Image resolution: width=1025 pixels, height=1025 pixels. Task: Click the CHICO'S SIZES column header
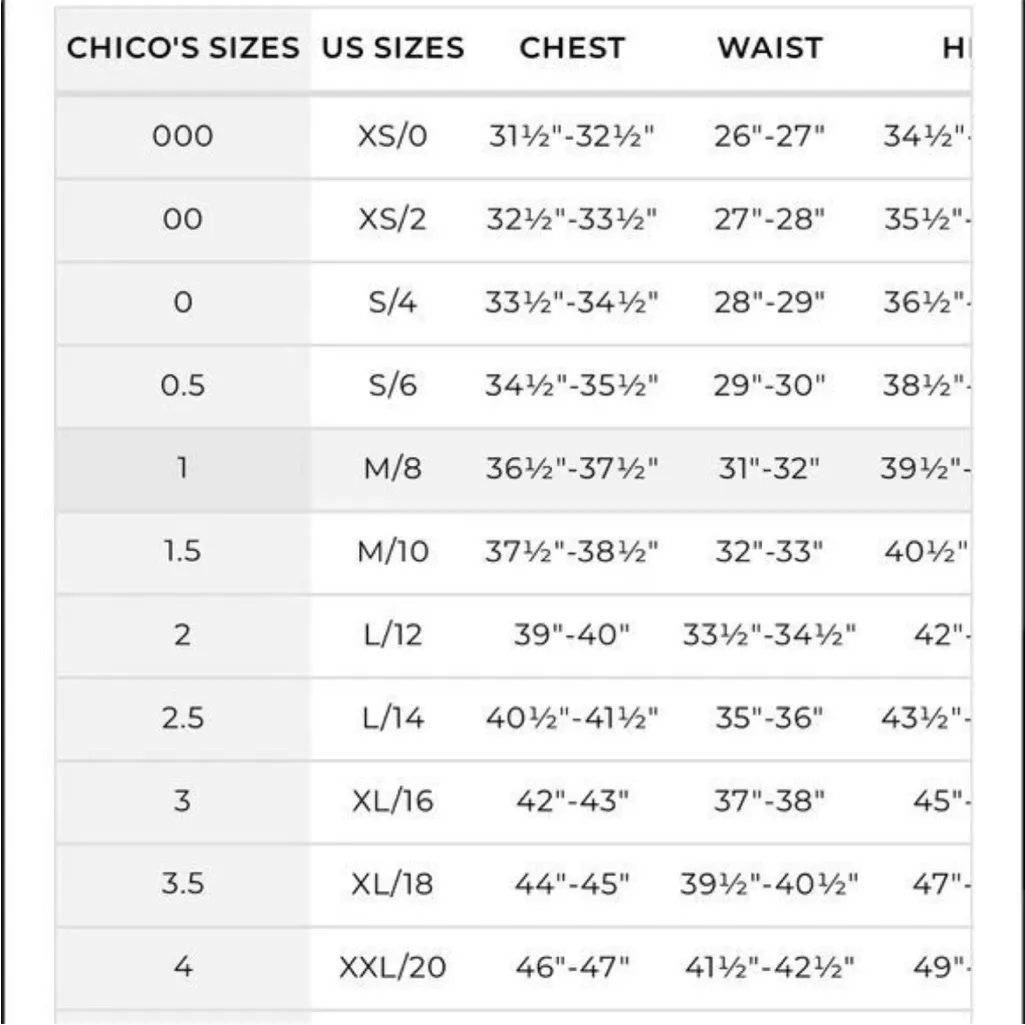(182, 48)
